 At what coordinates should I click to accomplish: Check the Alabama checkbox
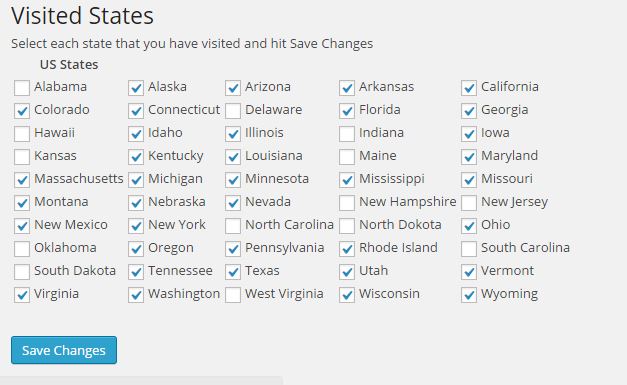pos(22,88)
